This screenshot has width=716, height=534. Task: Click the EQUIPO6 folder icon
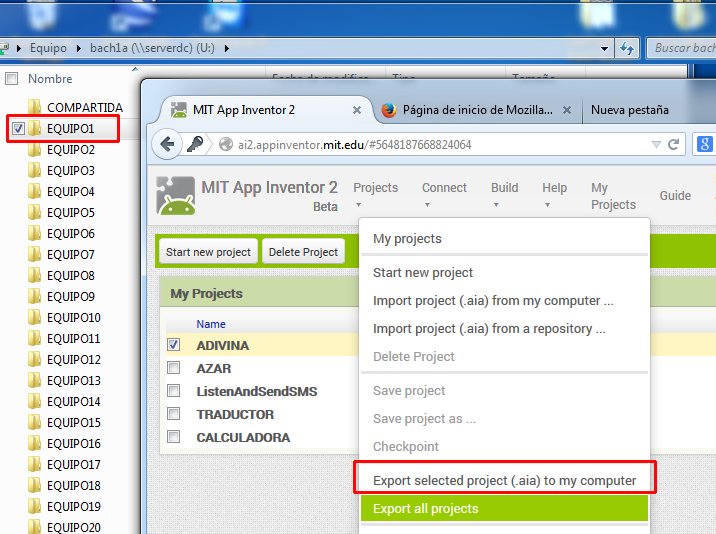click(x=34, y=233)
